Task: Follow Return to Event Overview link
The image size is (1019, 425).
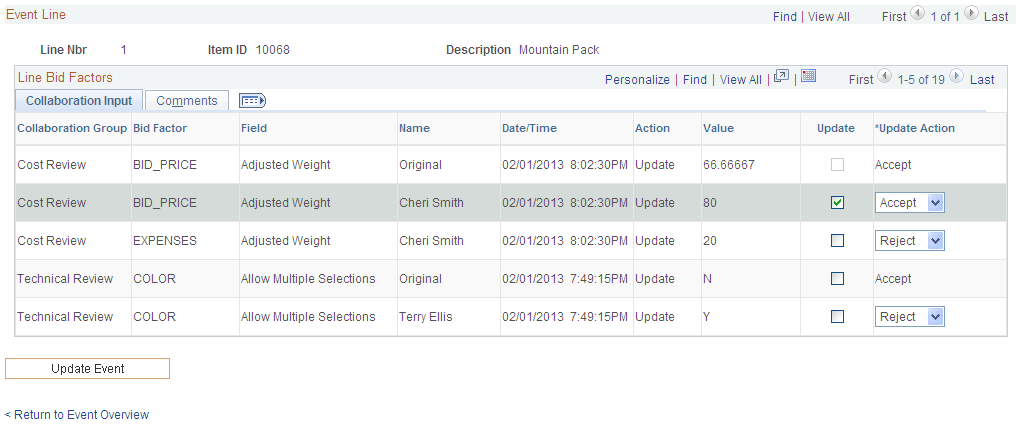Action: coord(77,415)
